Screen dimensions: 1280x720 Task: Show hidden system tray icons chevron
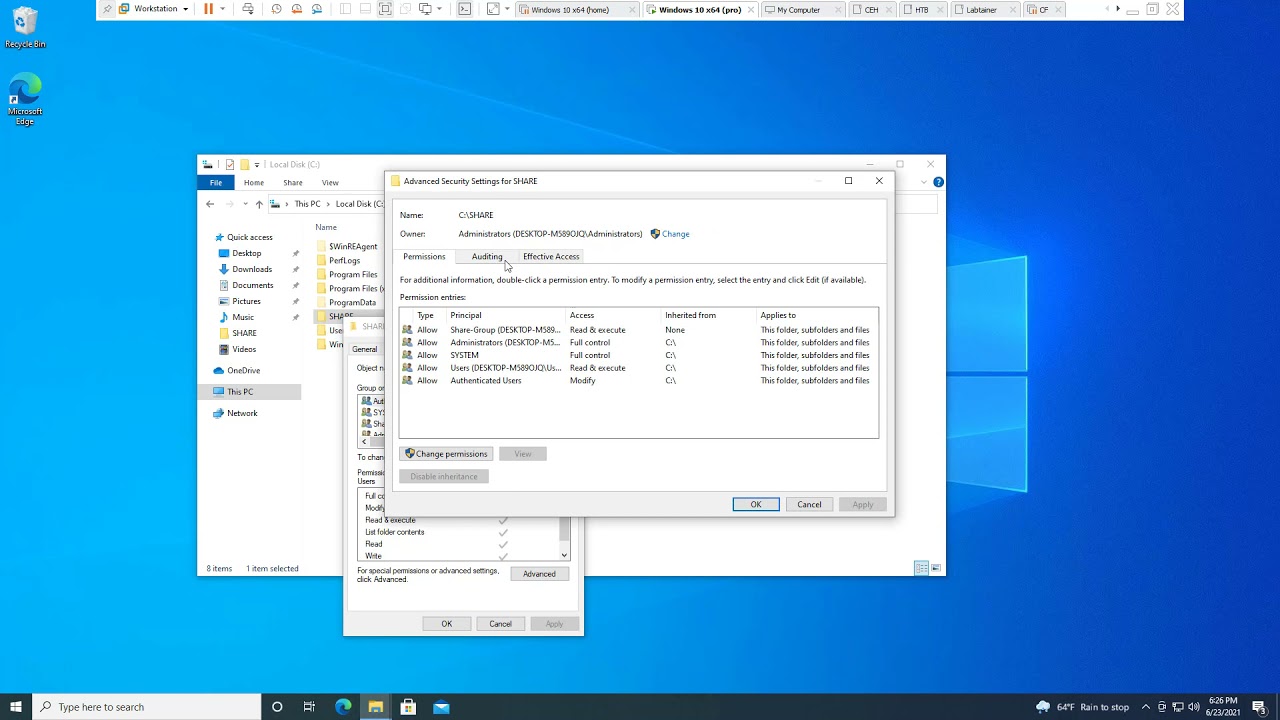1146,707
